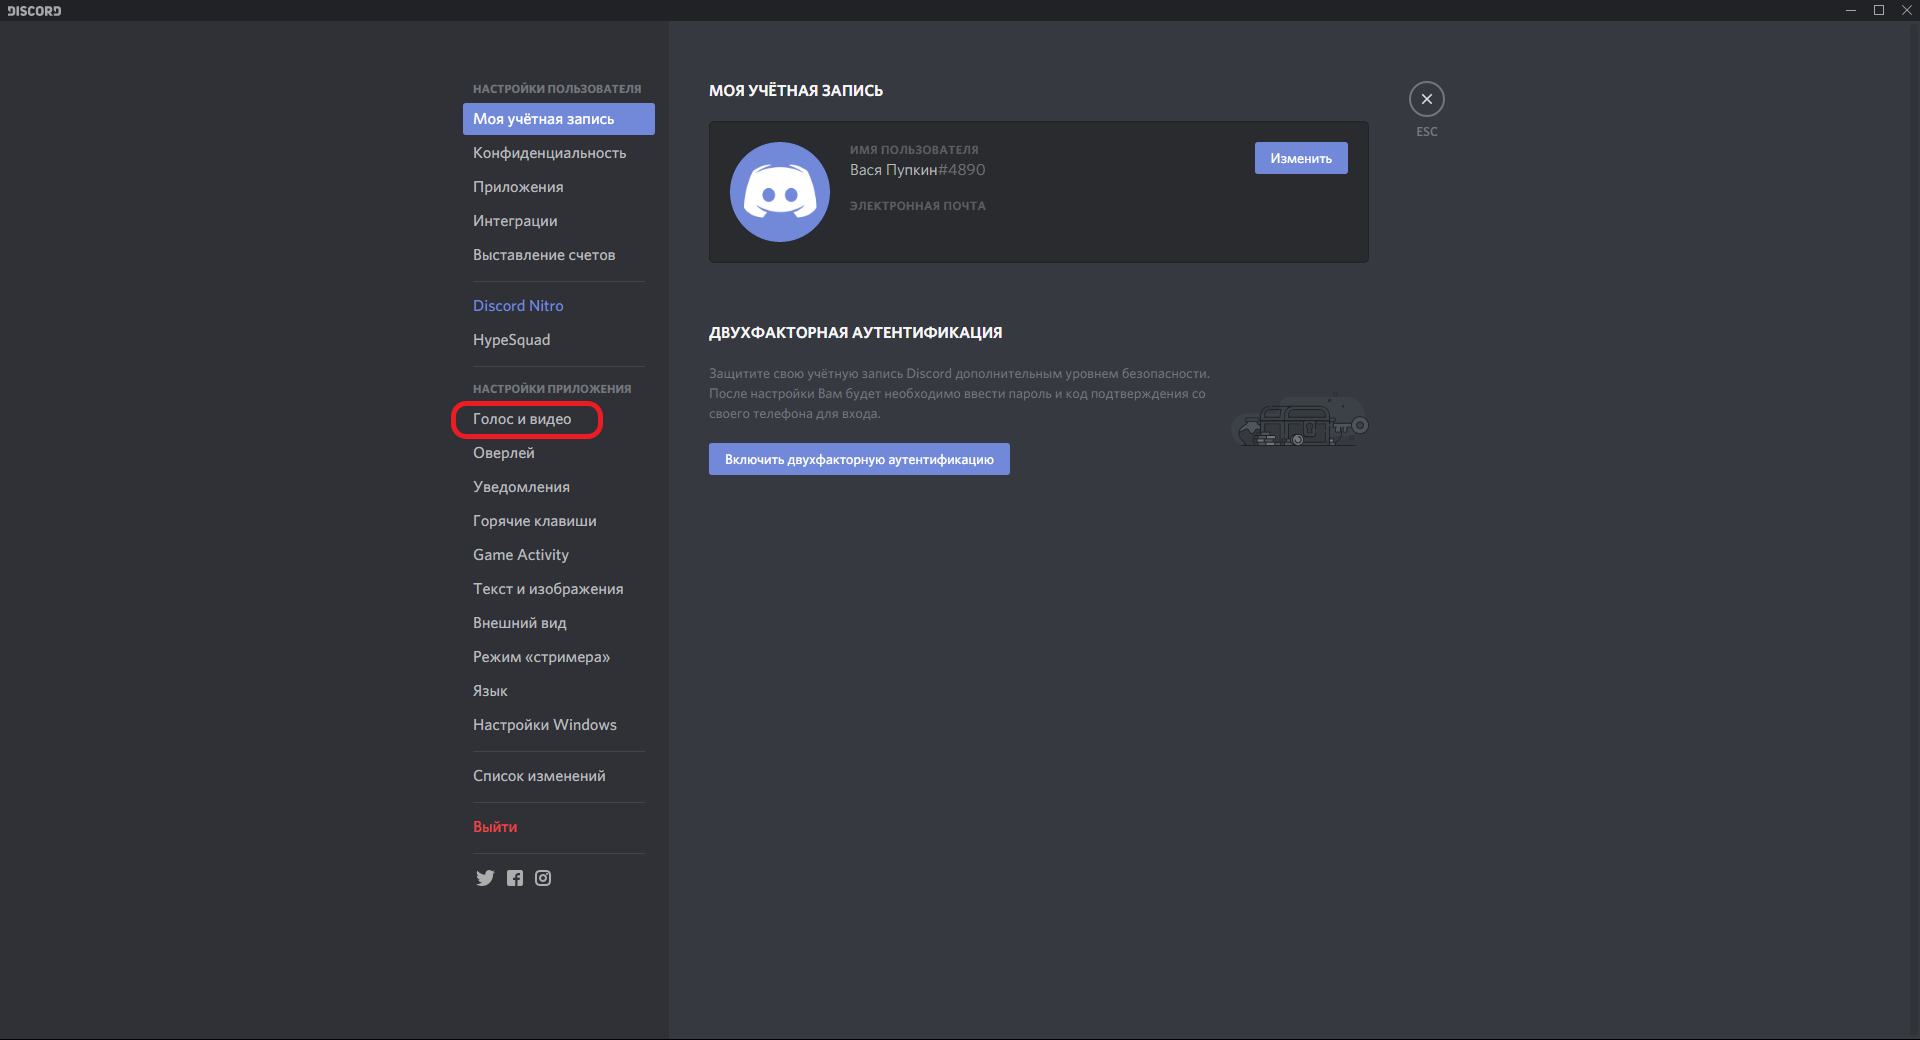The width and height of the screenshot is (1920, 1040).
Task: Click username Вася Пупкин#4890
Action: 917,170
